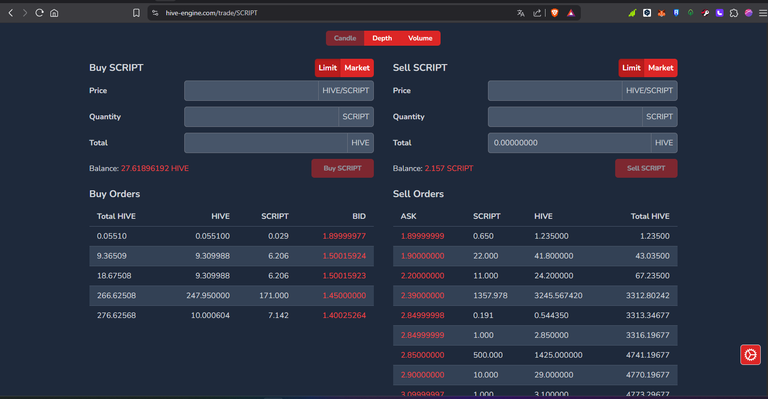768x399 pixels.
Task: Click sell order HIVE value 41.800000
Action: coord(553,256)
